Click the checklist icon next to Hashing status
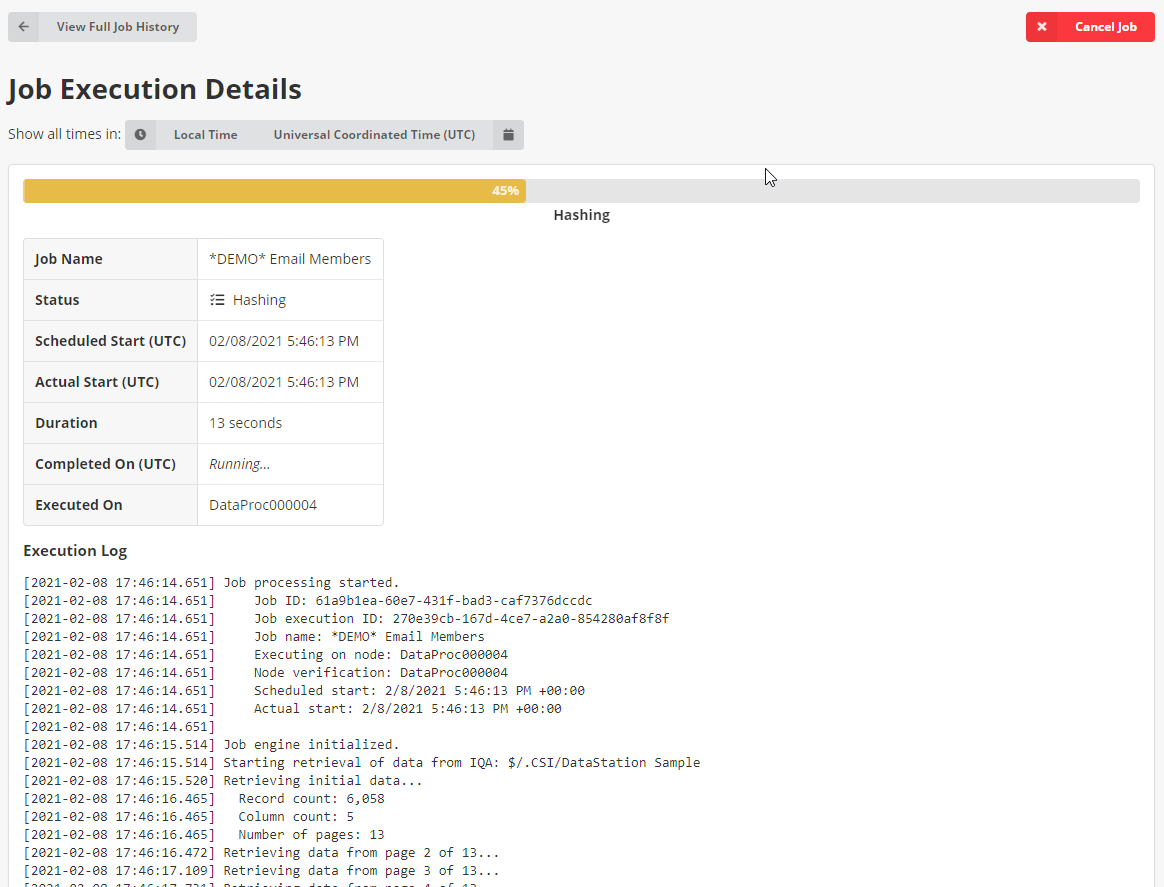The height and width of the screenshot is (887, 1164). coord(217,300)
